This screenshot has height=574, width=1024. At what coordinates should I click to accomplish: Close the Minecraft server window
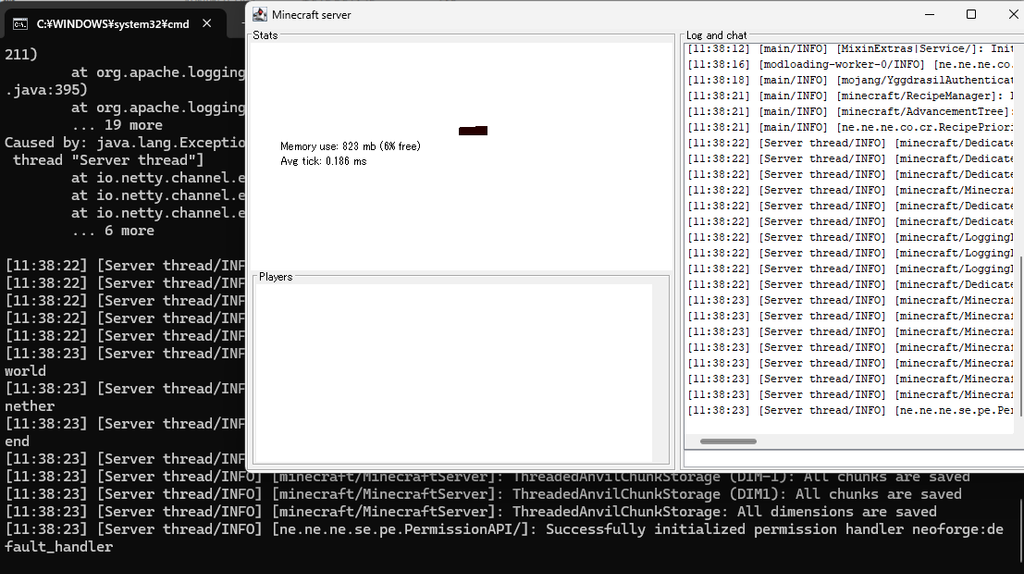click(x=1012, y=14)
